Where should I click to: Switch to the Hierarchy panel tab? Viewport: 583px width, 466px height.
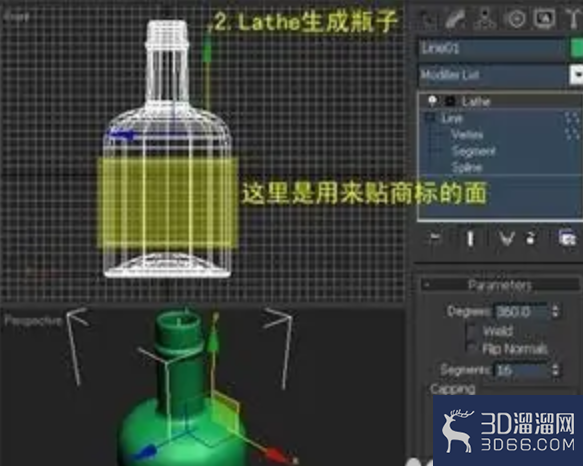point(485,19)
